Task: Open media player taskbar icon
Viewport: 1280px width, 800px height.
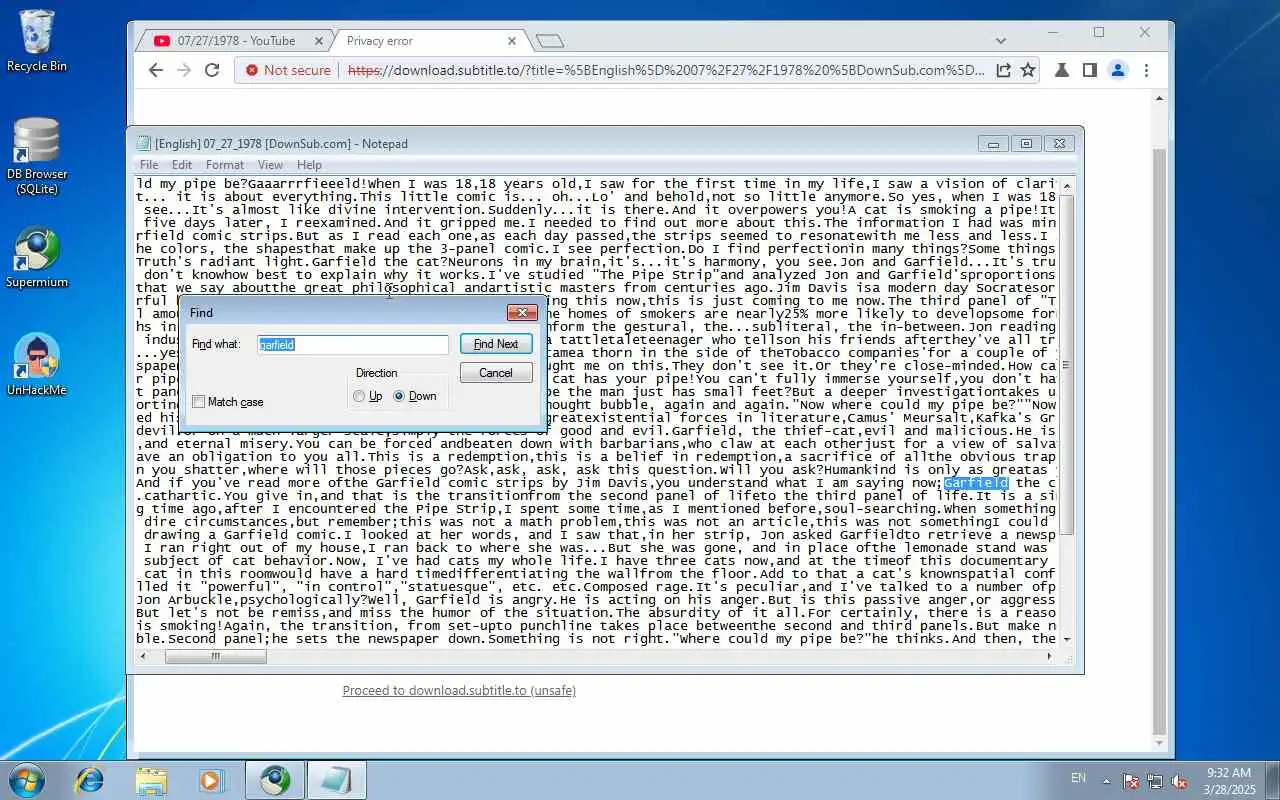Action: (212, 780)
